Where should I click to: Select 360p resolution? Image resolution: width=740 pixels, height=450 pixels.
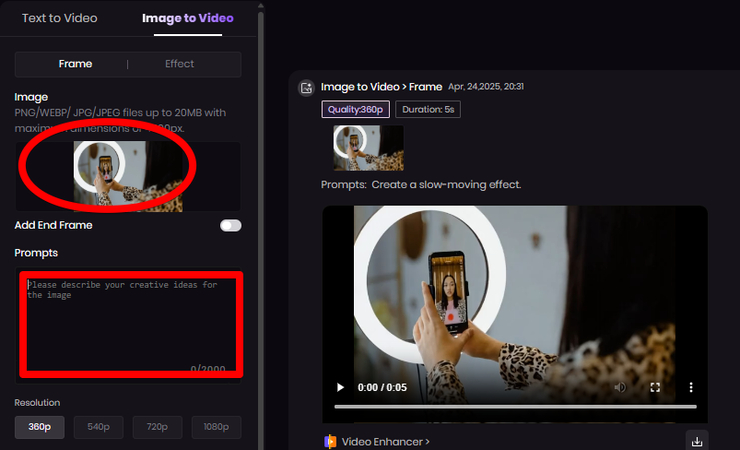tap(40, 427)
